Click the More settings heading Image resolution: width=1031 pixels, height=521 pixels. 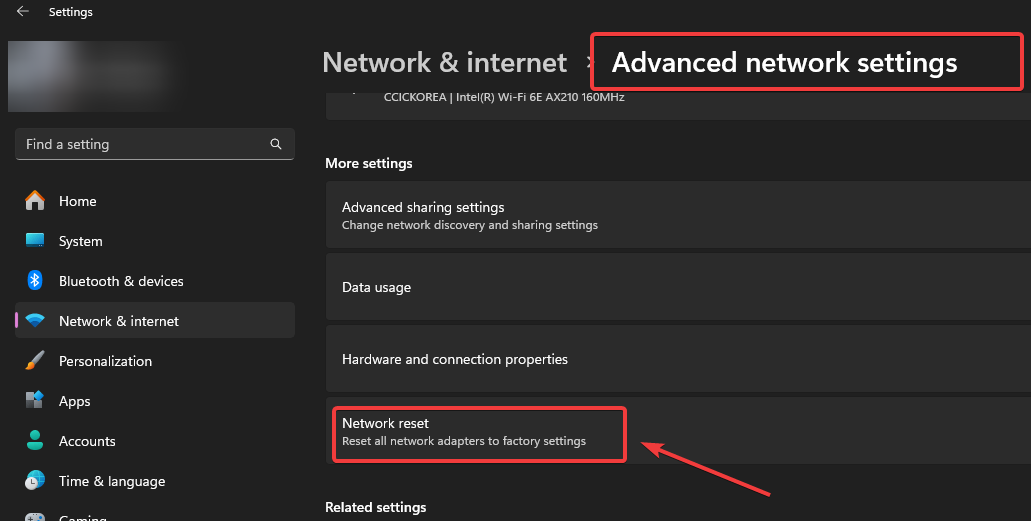pyautogui.click(x=369, y=163)
